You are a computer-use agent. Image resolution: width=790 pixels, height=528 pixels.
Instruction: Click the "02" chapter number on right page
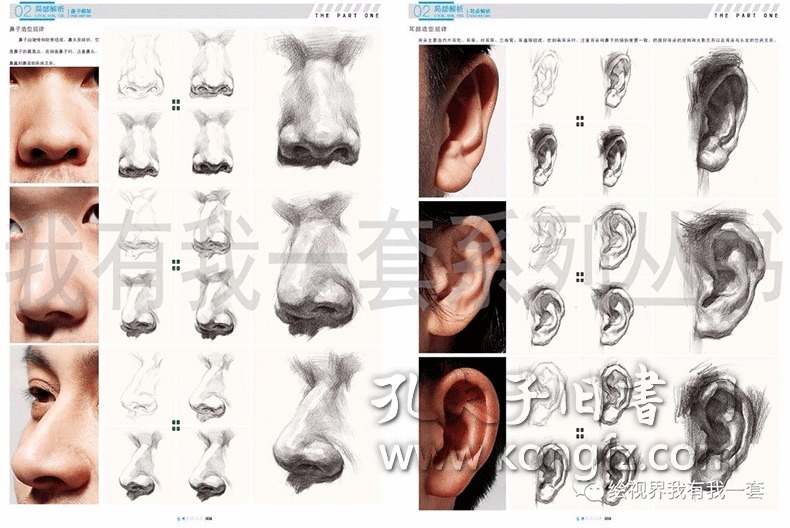[x=422, y=11]
